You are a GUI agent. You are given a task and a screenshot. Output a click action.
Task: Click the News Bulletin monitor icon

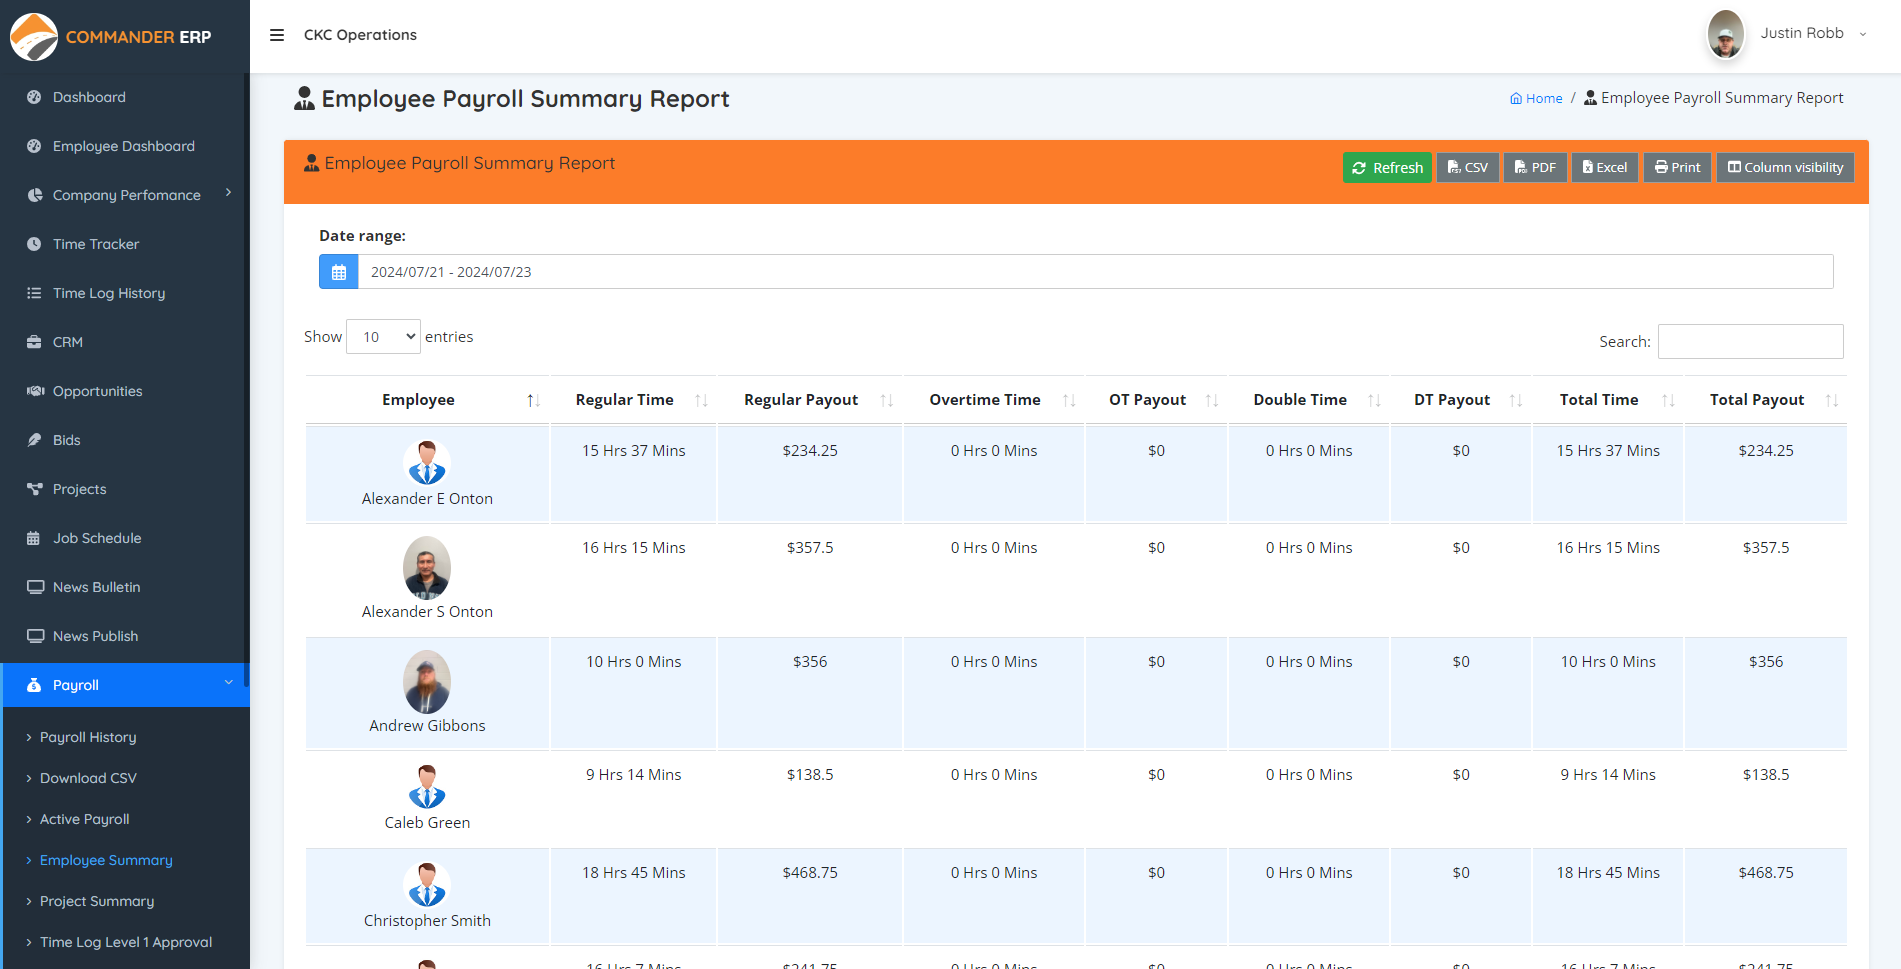[x=35, y=587]
